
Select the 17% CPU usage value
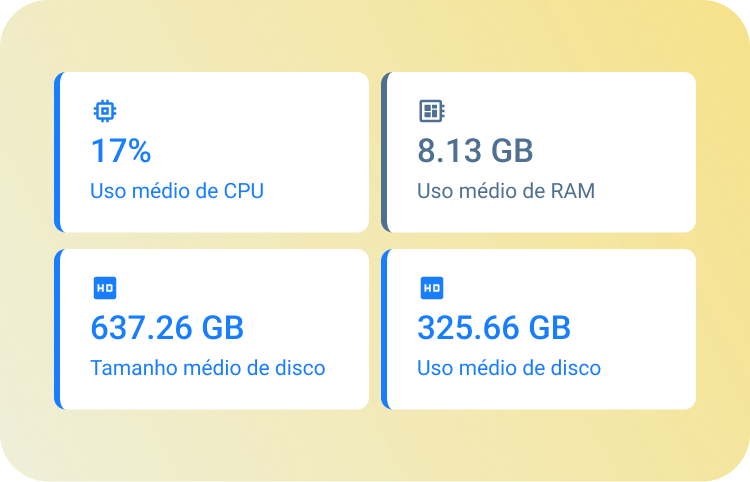(x=121, y=151)
